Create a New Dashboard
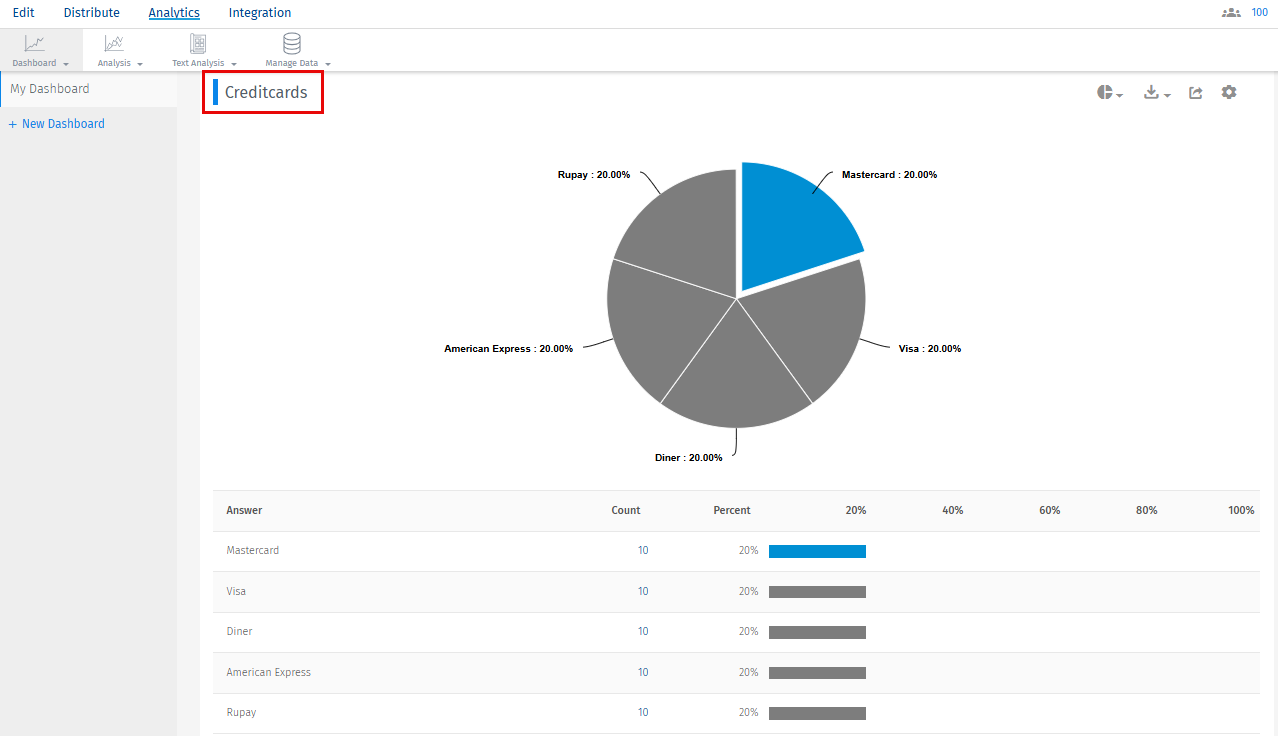 click(x=57, y=124)
